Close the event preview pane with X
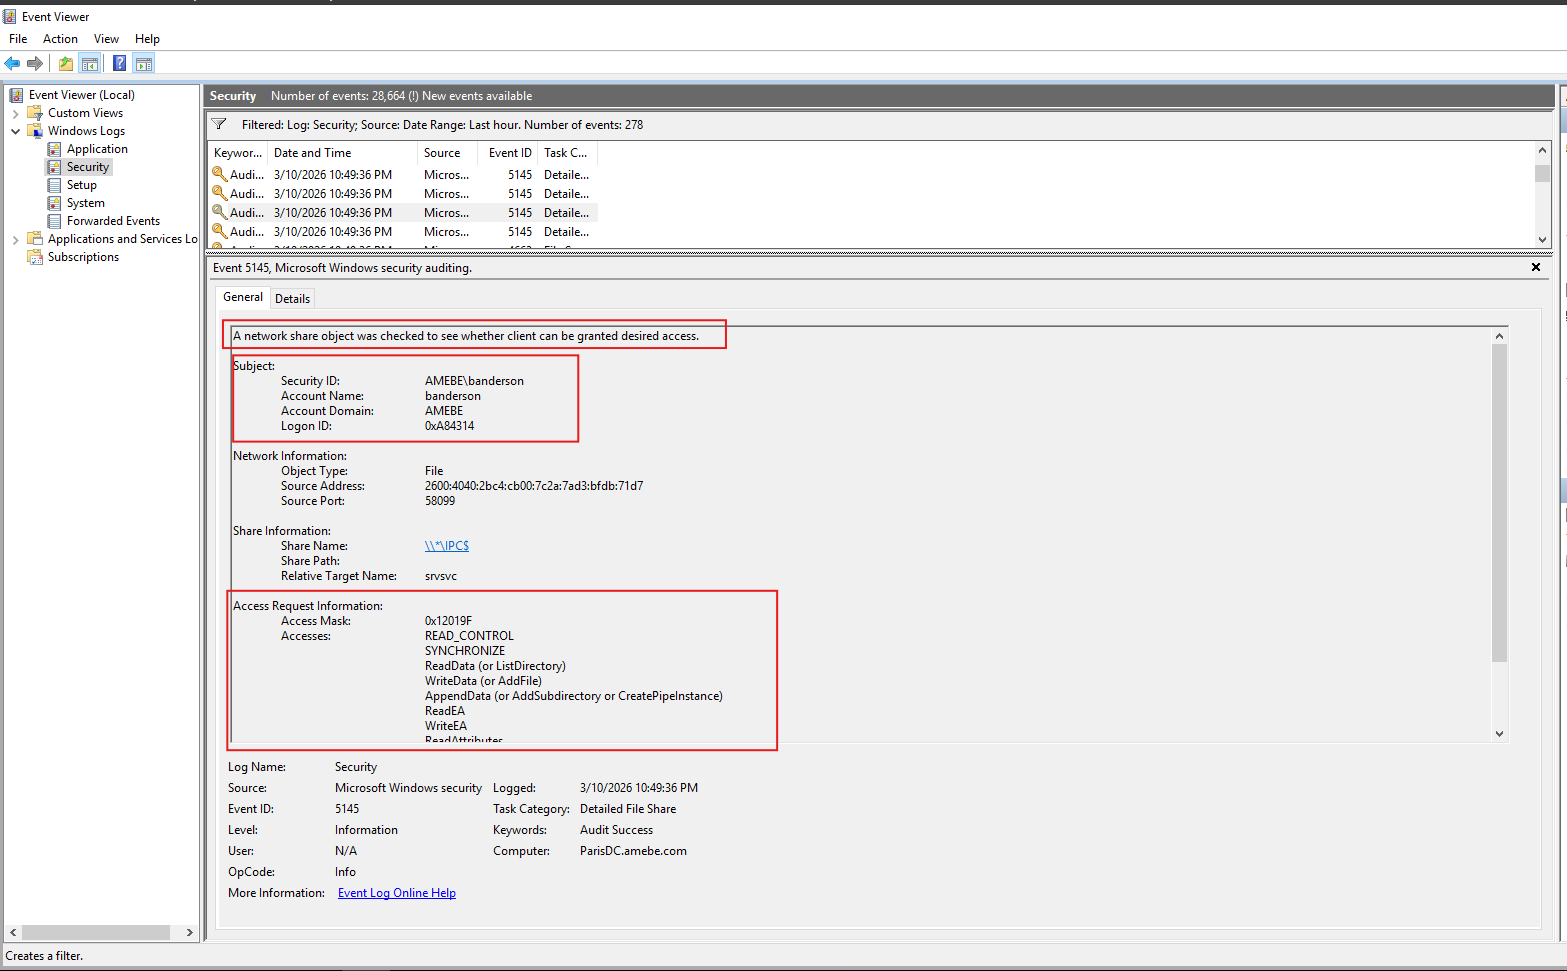The height and width of the screenshot is (971, 1567). (x=1536, y=267)
